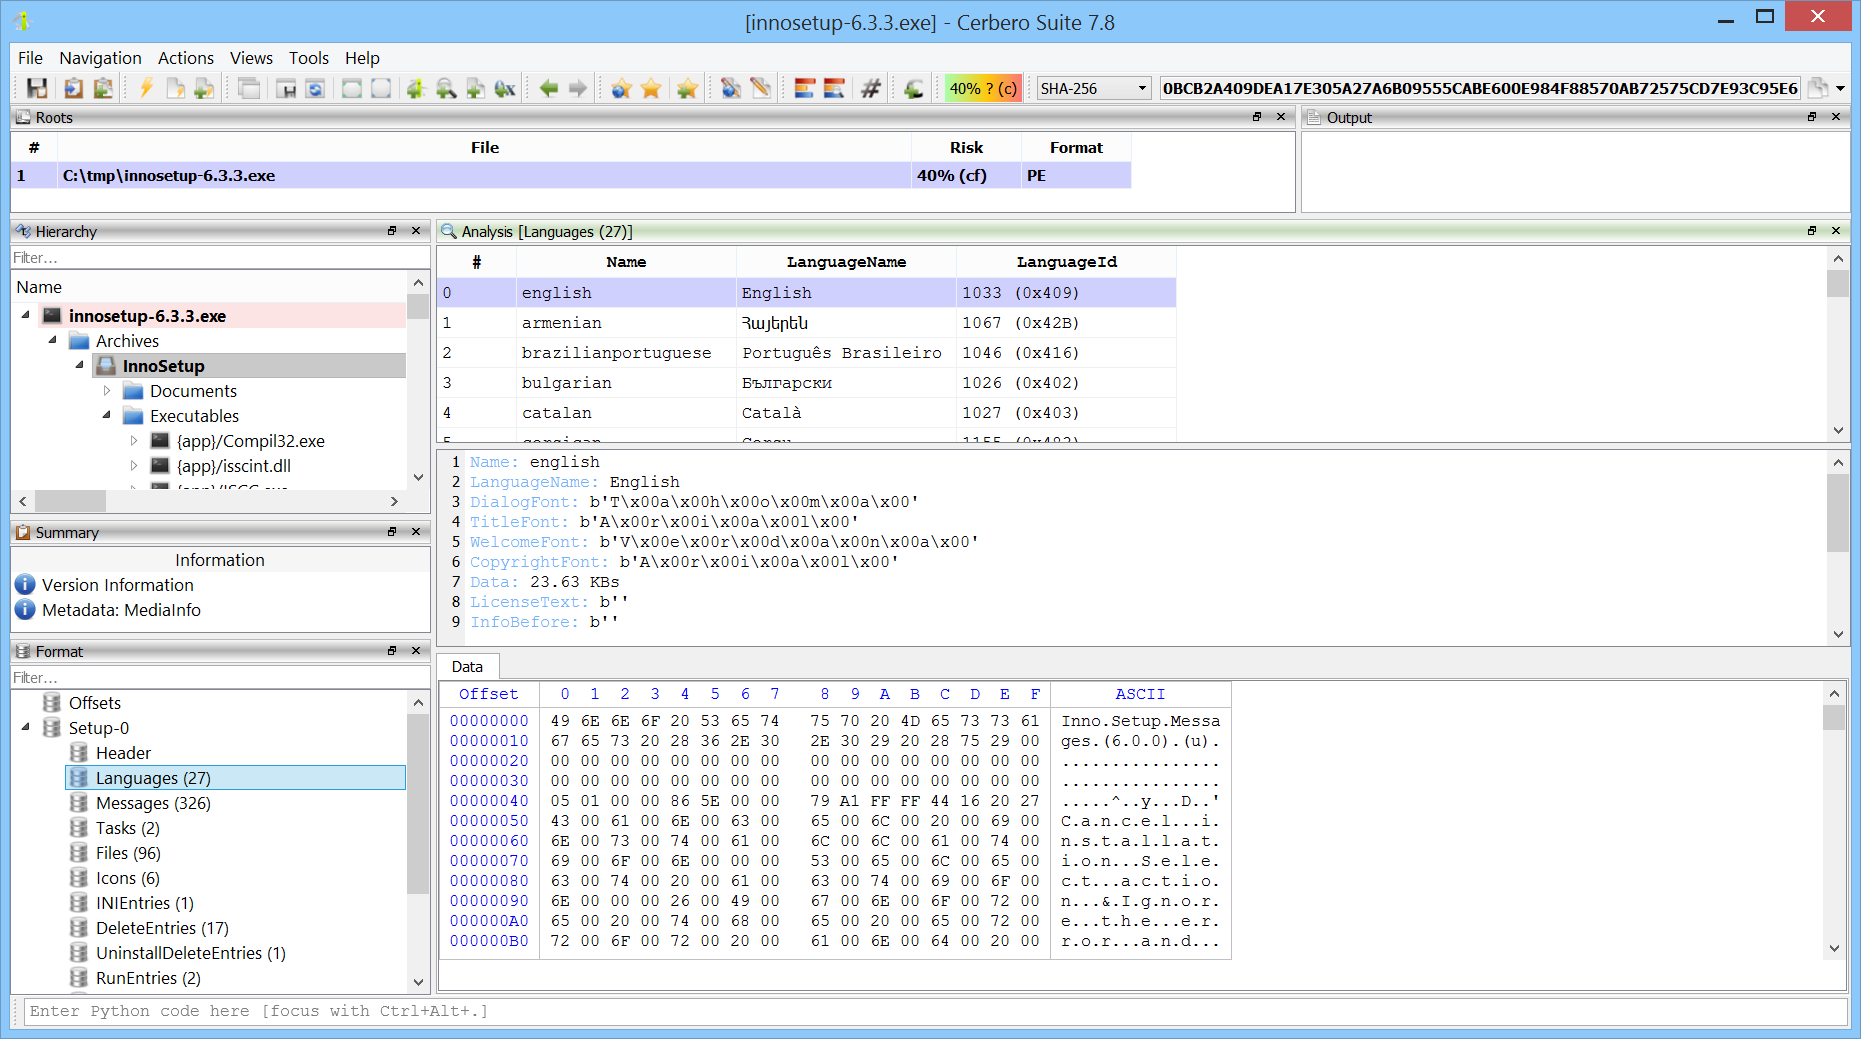Click the page with lightning bolt icon
Viewport: 1861px width, 1039px height.
pyautogui.click(x=175, y=88)
